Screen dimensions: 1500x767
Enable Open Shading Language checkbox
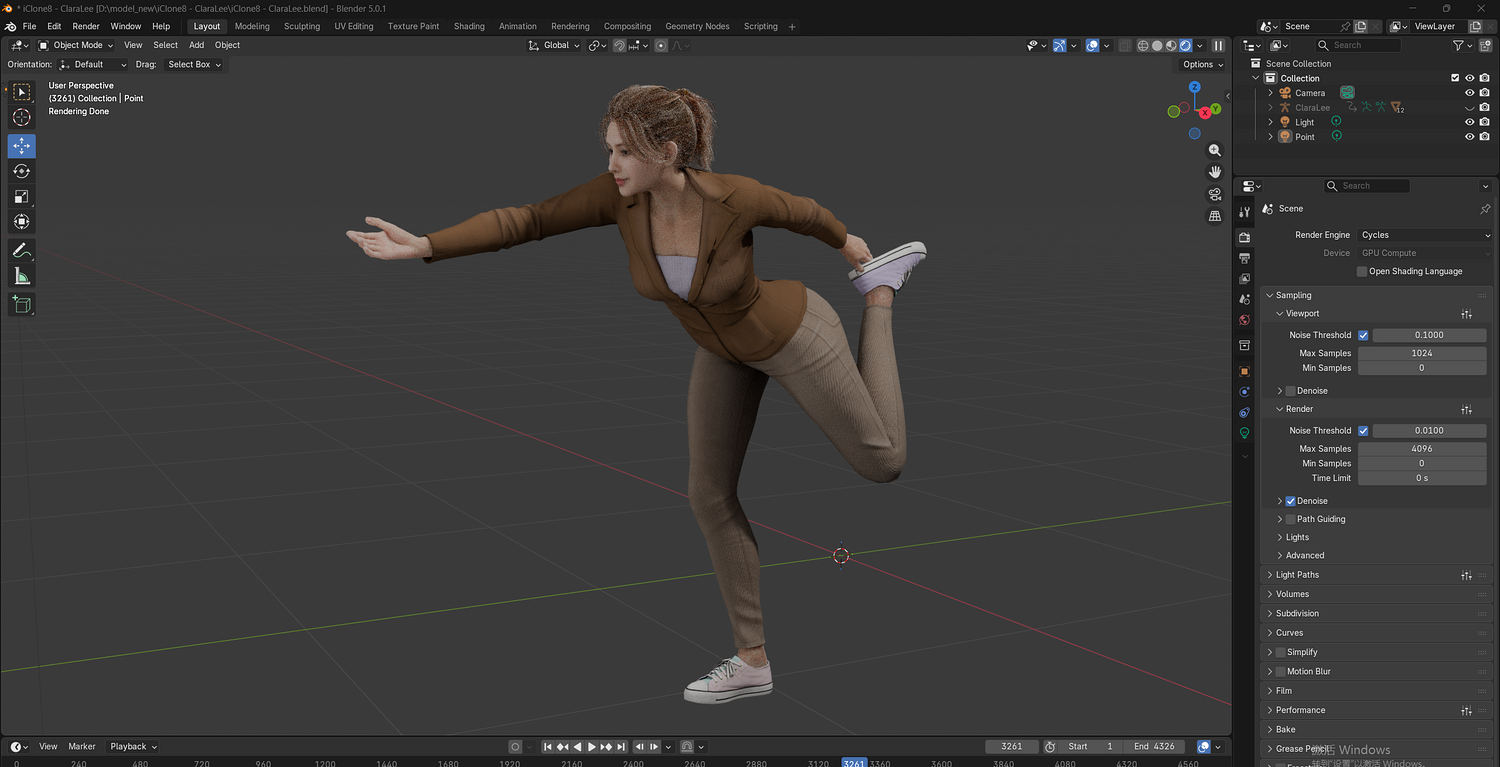tap(1362, 272)
